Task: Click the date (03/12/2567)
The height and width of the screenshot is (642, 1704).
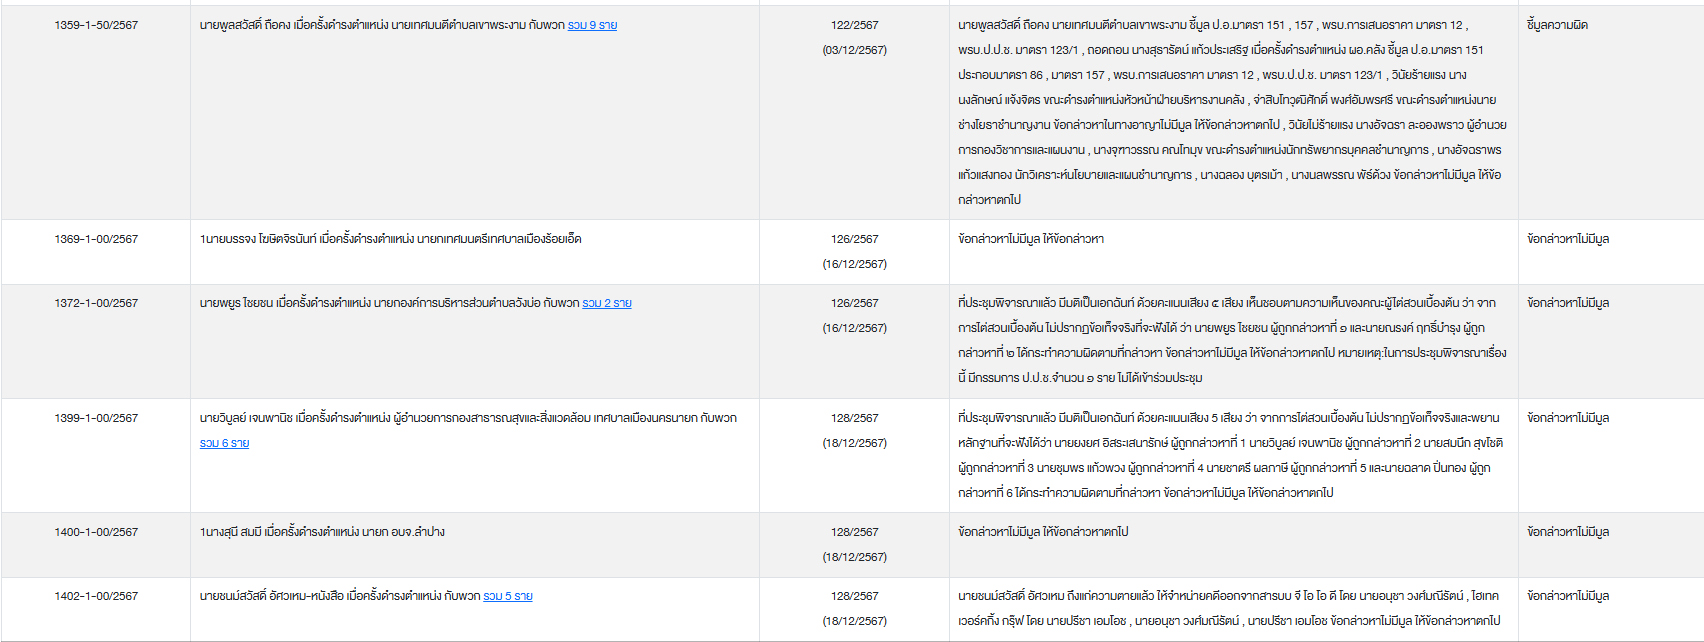Action: tap(854, 50)
